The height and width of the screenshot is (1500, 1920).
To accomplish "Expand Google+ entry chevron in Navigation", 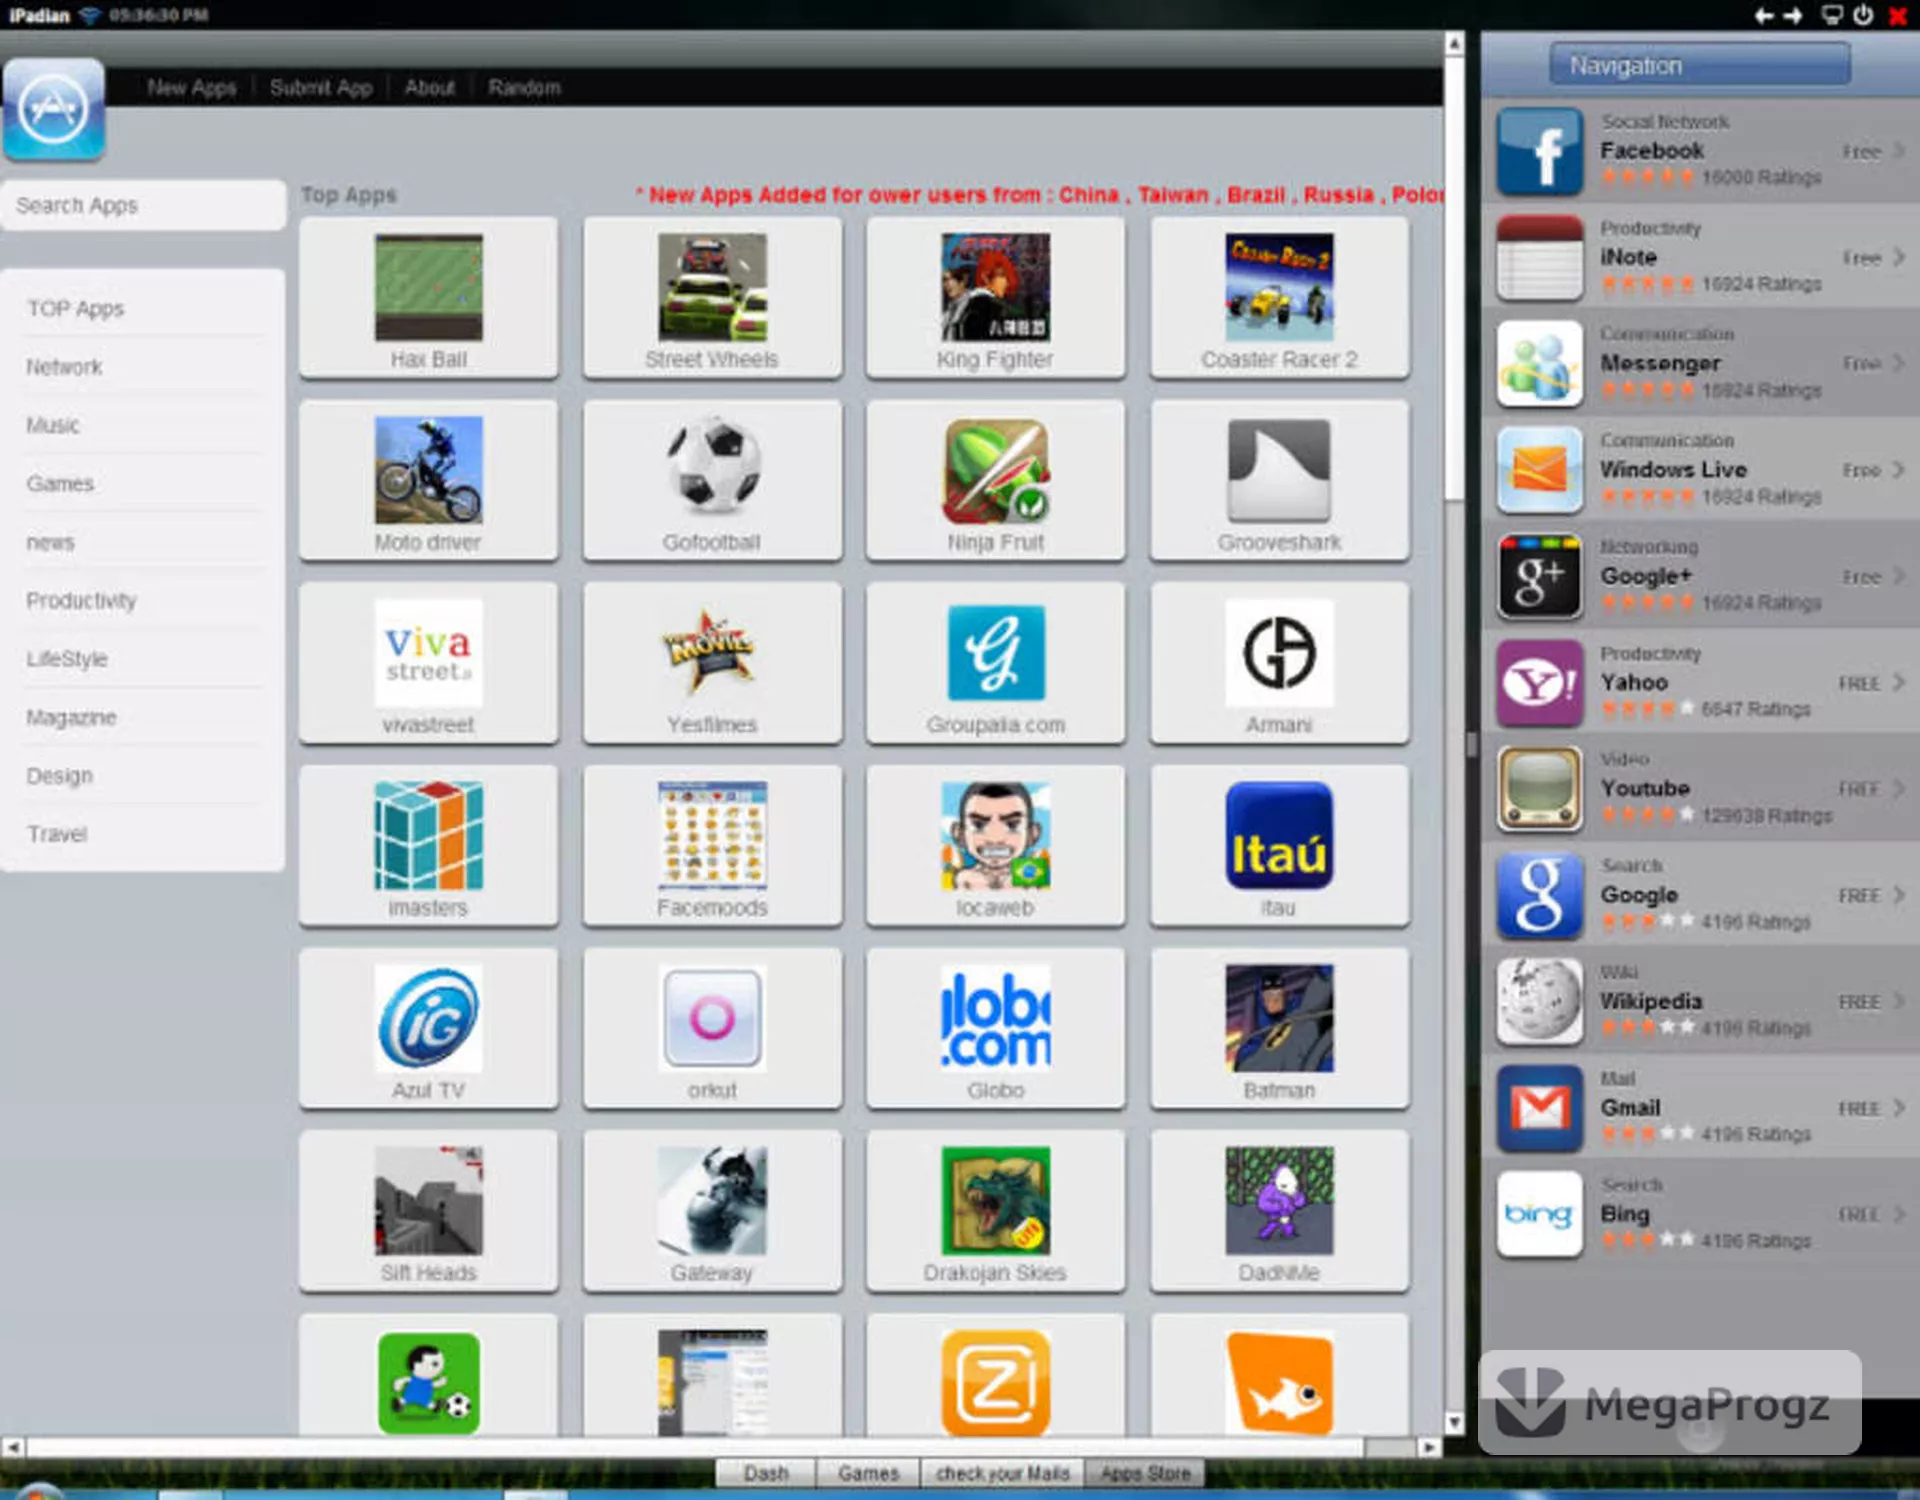I will point(1898,576).
